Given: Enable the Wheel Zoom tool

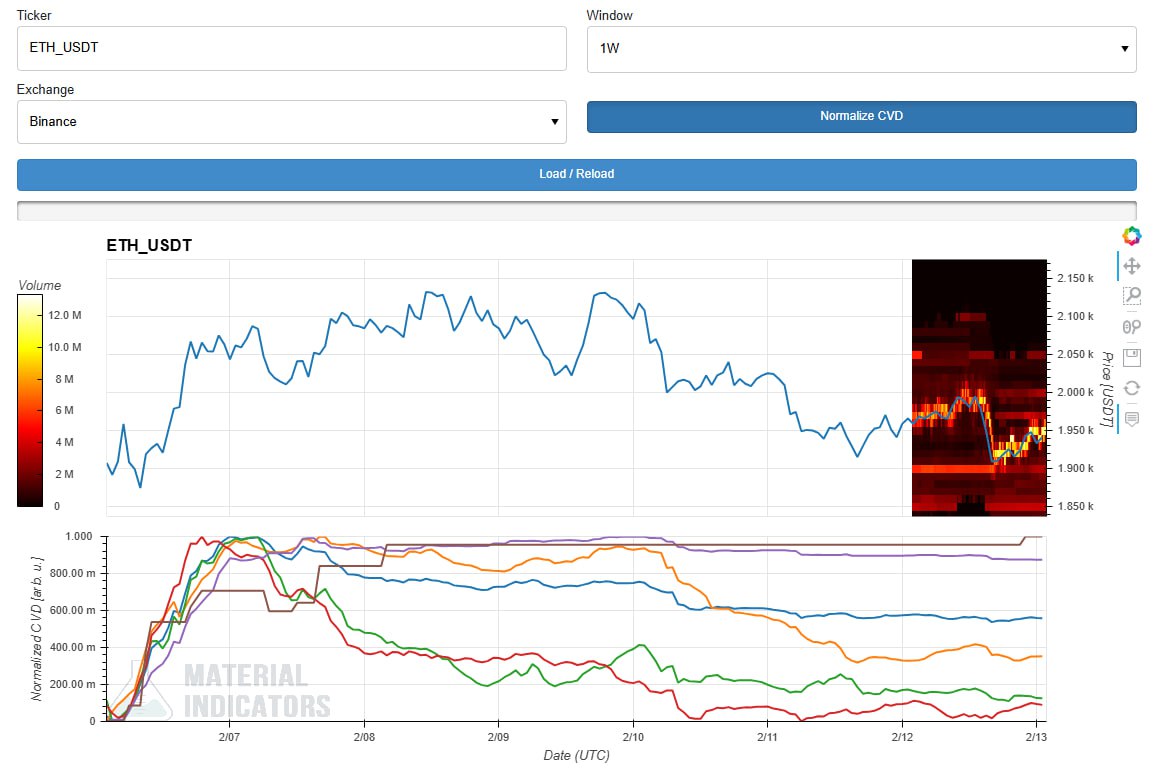Looking at the screenshot, I should 1131,327.
